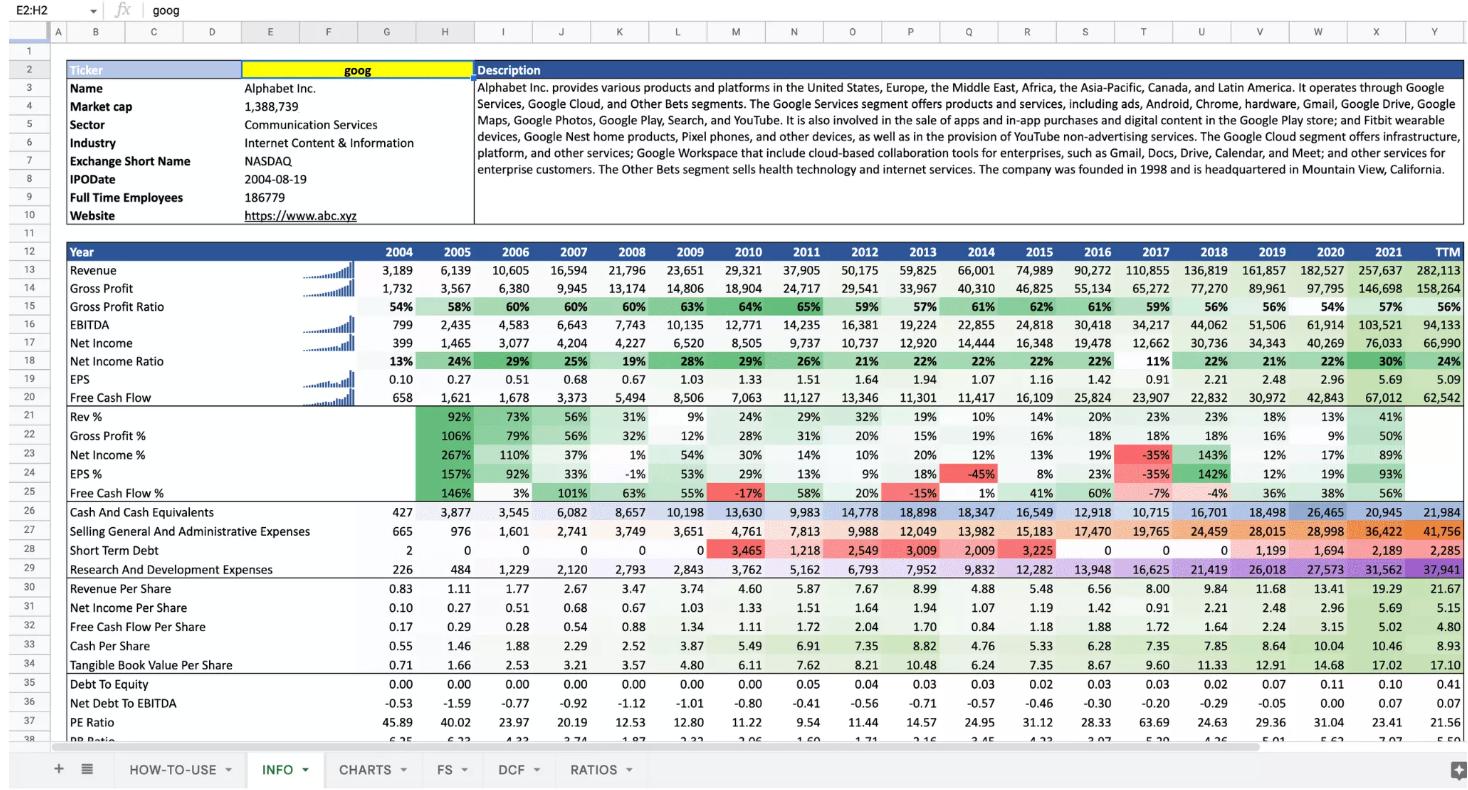Select the IPO date 2004-08-19 cell
Screen dimensions: 1468x790
coord(276,179)
